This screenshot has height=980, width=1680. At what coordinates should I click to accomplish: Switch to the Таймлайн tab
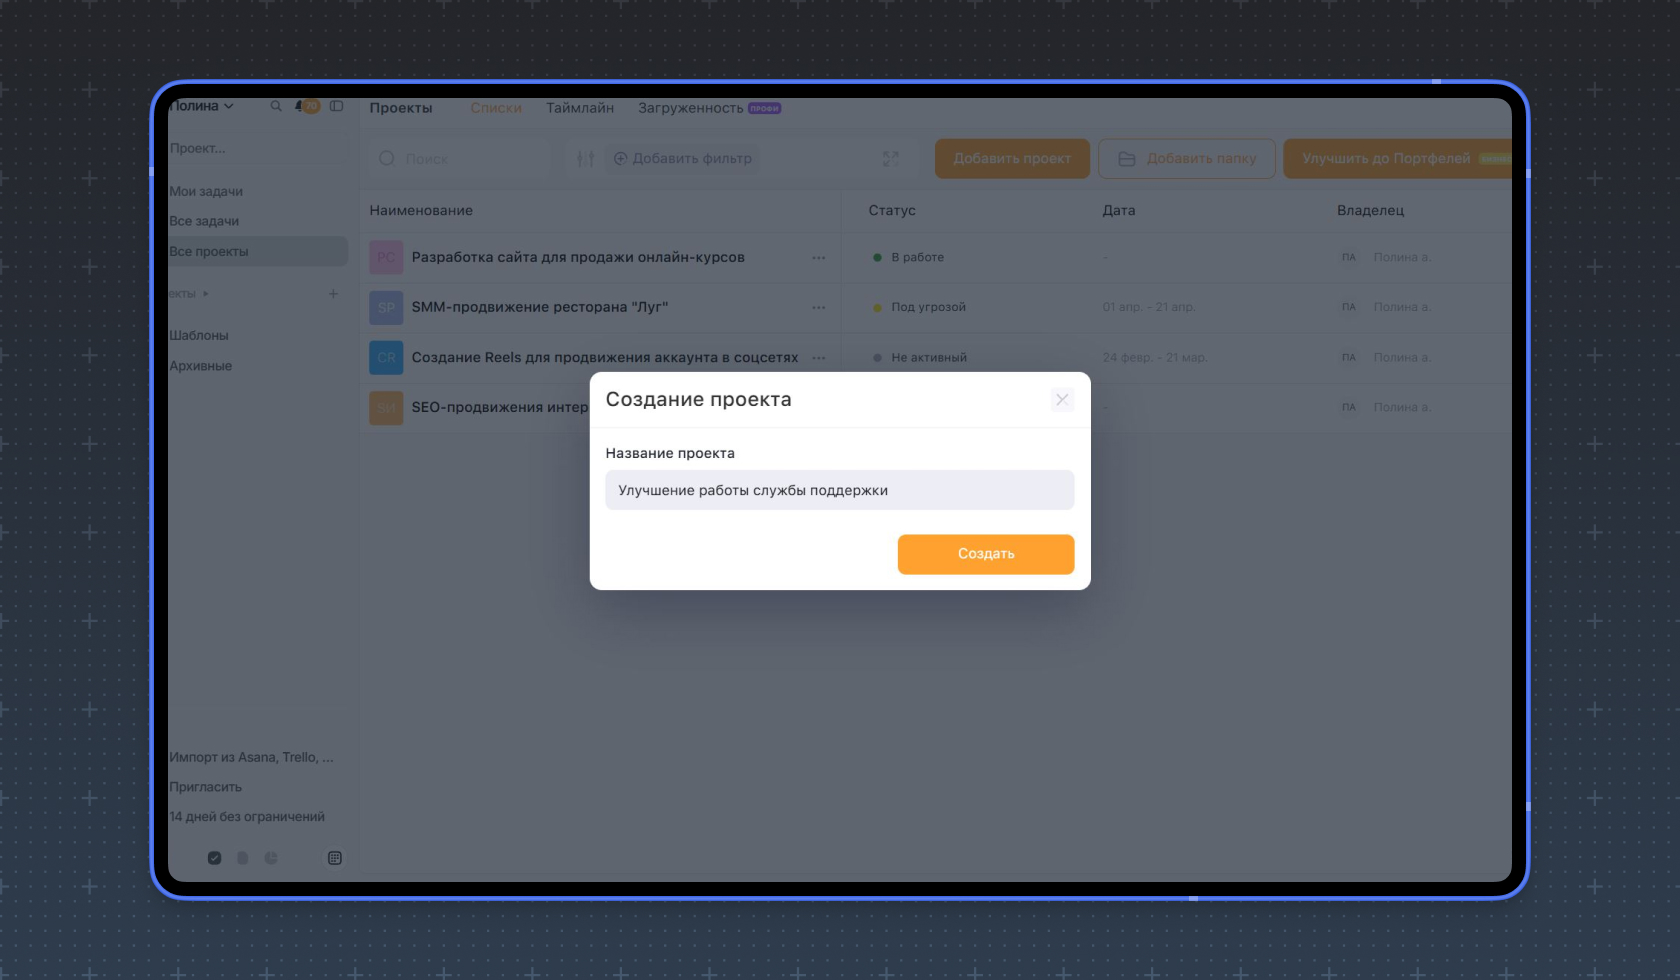point(580,108)
